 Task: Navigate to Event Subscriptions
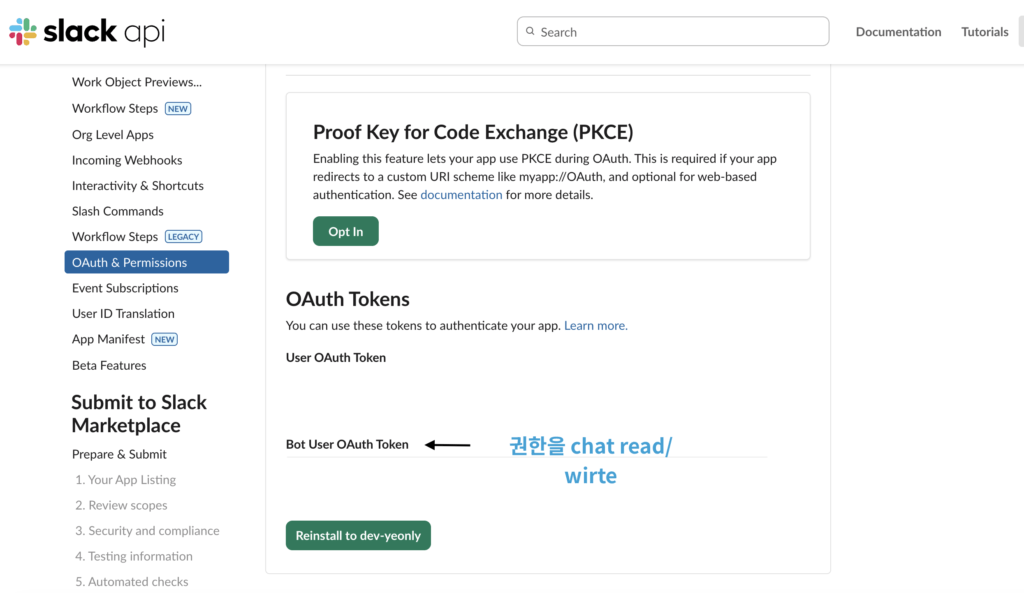coord(125,288)
